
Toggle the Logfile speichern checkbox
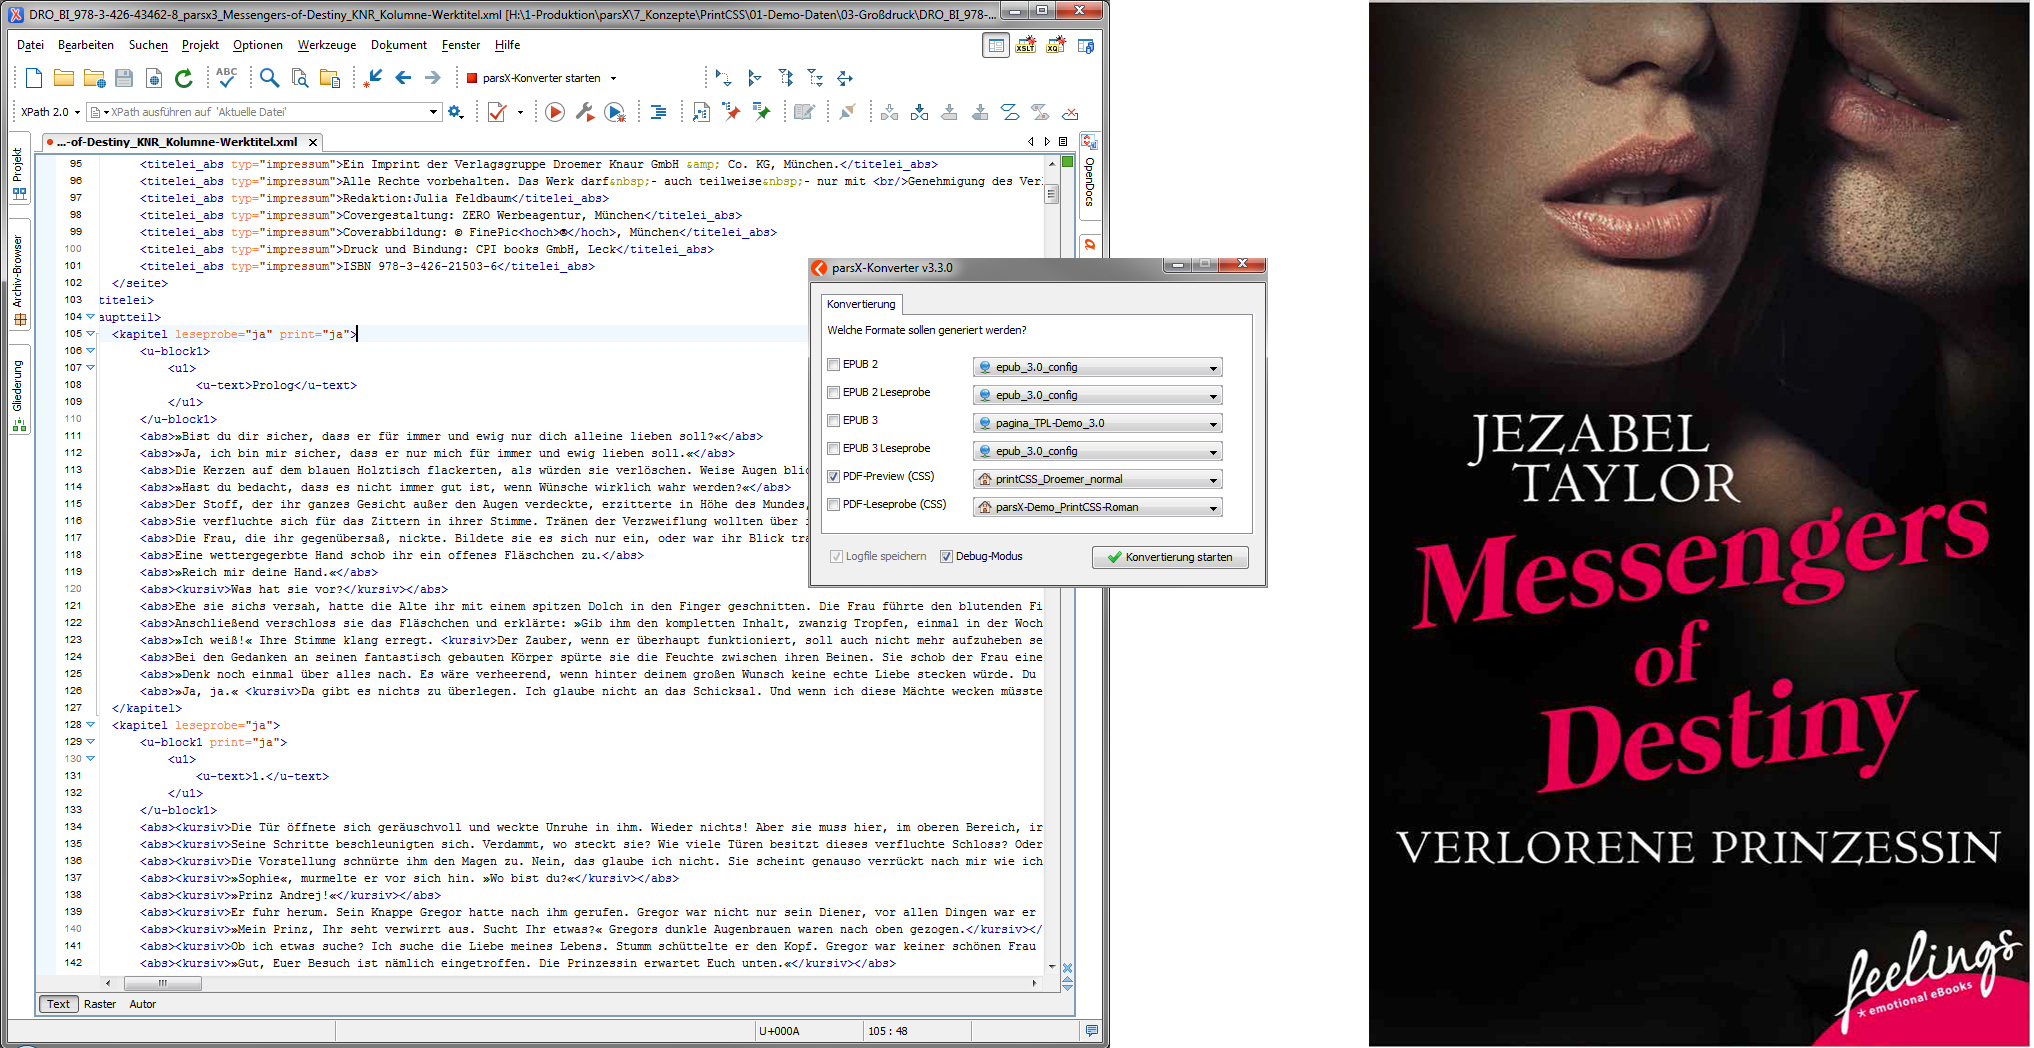pos(836,557)
